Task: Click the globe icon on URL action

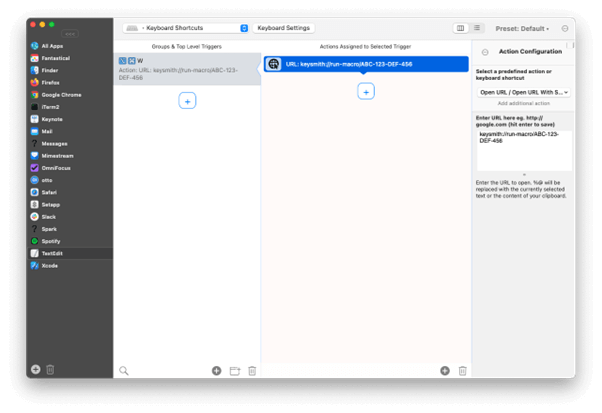Action: point(274,64)
